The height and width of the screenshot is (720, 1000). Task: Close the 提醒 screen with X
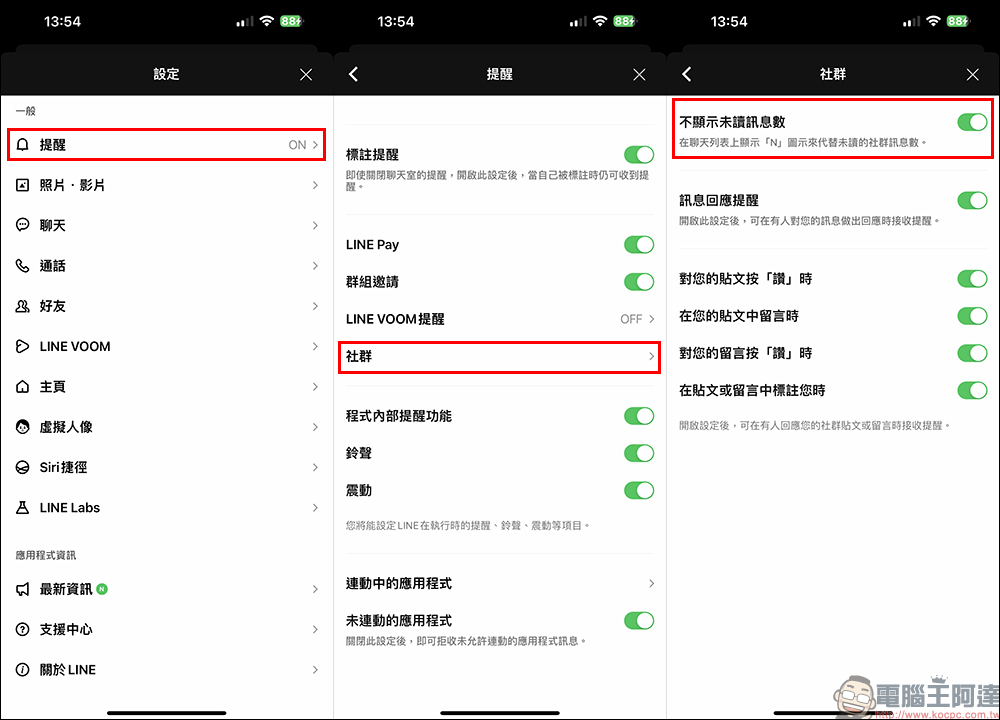pos(639,75)
